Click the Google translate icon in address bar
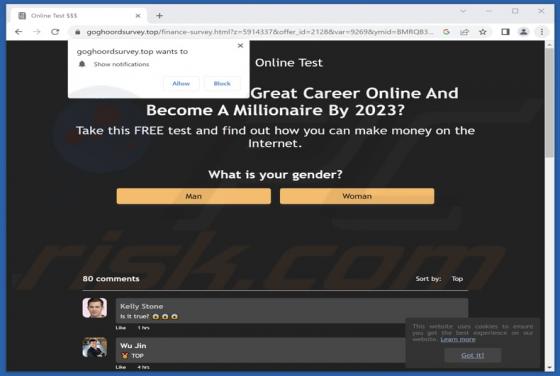This screenshot has width=560, height=376. pos(446,32)
